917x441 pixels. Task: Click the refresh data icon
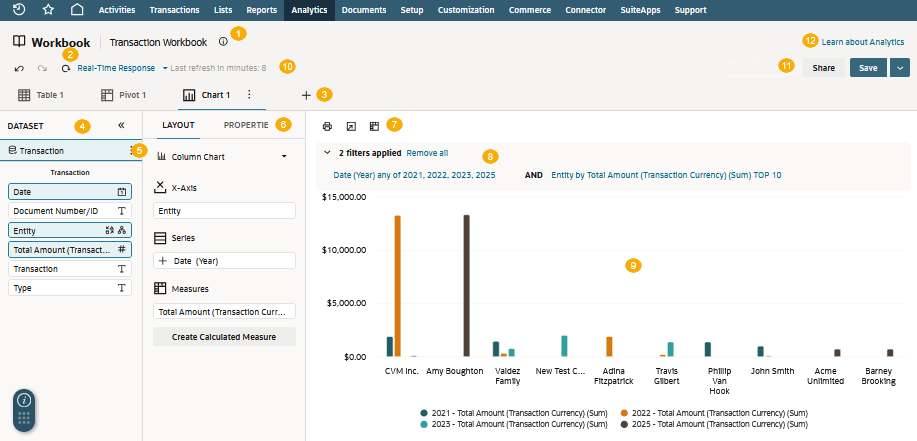(66, 68)
